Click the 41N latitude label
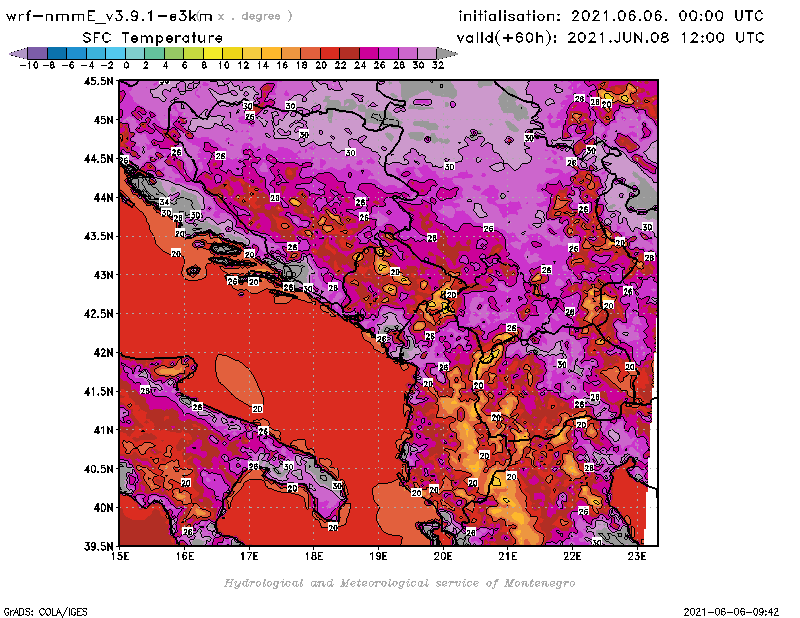This screenshot has height=618, width=800. tap(103, 430)
